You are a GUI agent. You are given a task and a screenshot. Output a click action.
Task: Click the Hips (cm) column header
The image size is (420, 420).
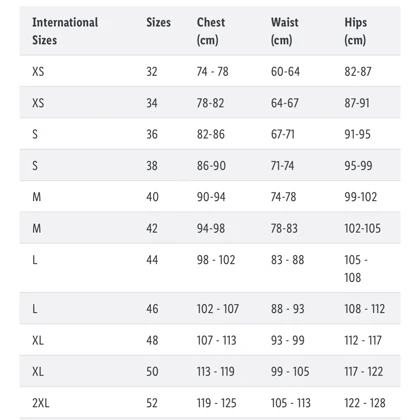tap(355, 31)
